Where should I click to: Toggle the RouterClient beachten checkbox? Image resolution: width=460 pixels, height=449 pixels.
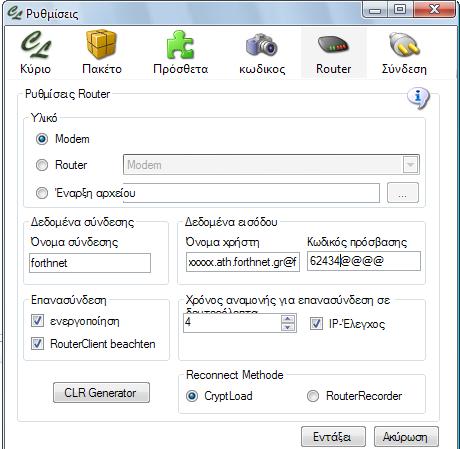(37, 343)
